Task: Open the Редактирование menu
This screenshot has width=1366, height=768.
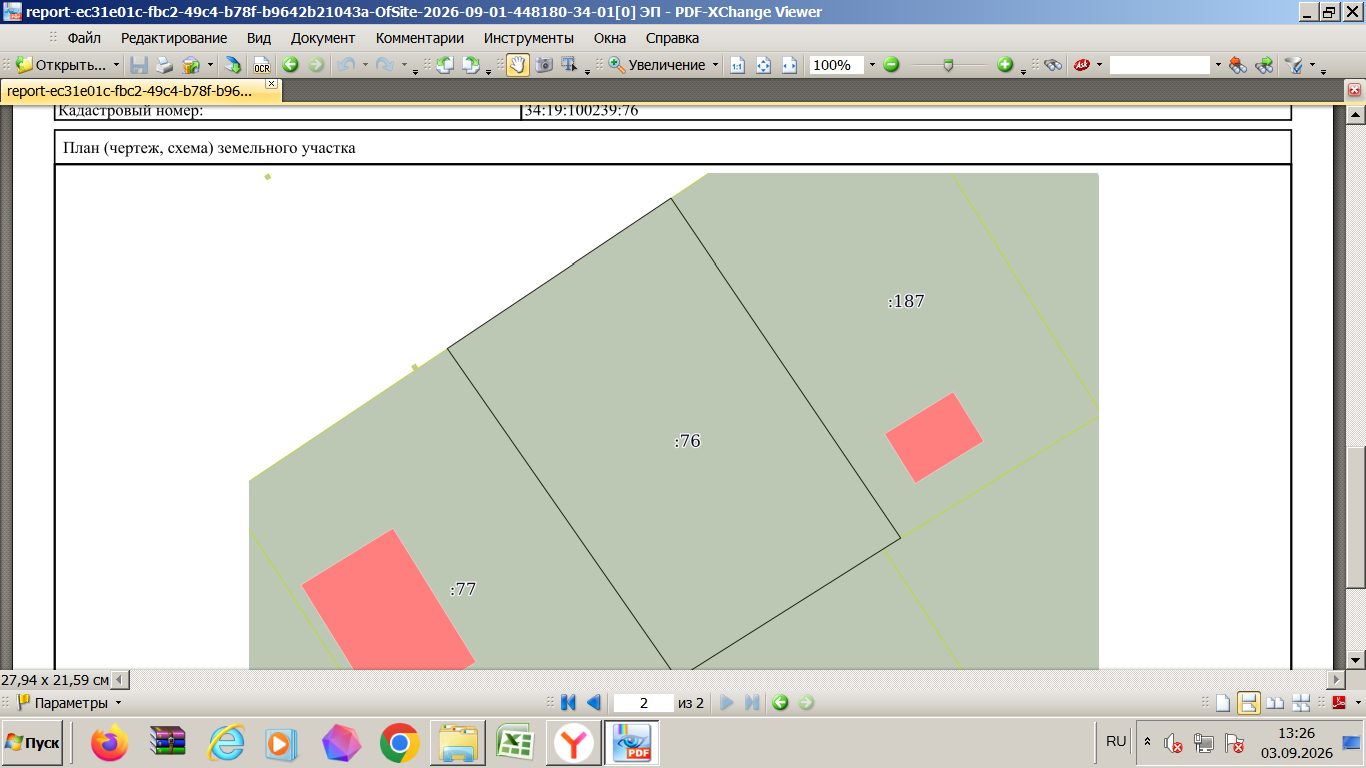Action: pyautogui.click(x=174, y=38)
